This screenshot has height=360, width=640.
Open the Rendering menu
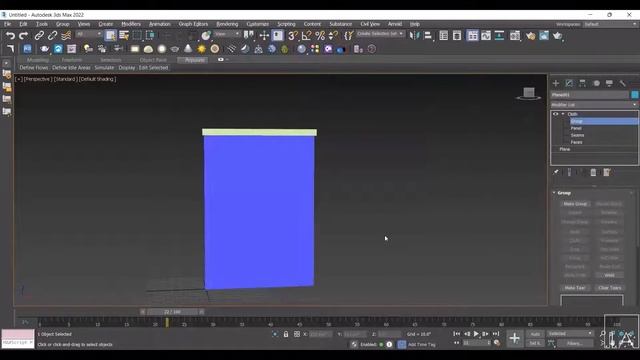227,24
